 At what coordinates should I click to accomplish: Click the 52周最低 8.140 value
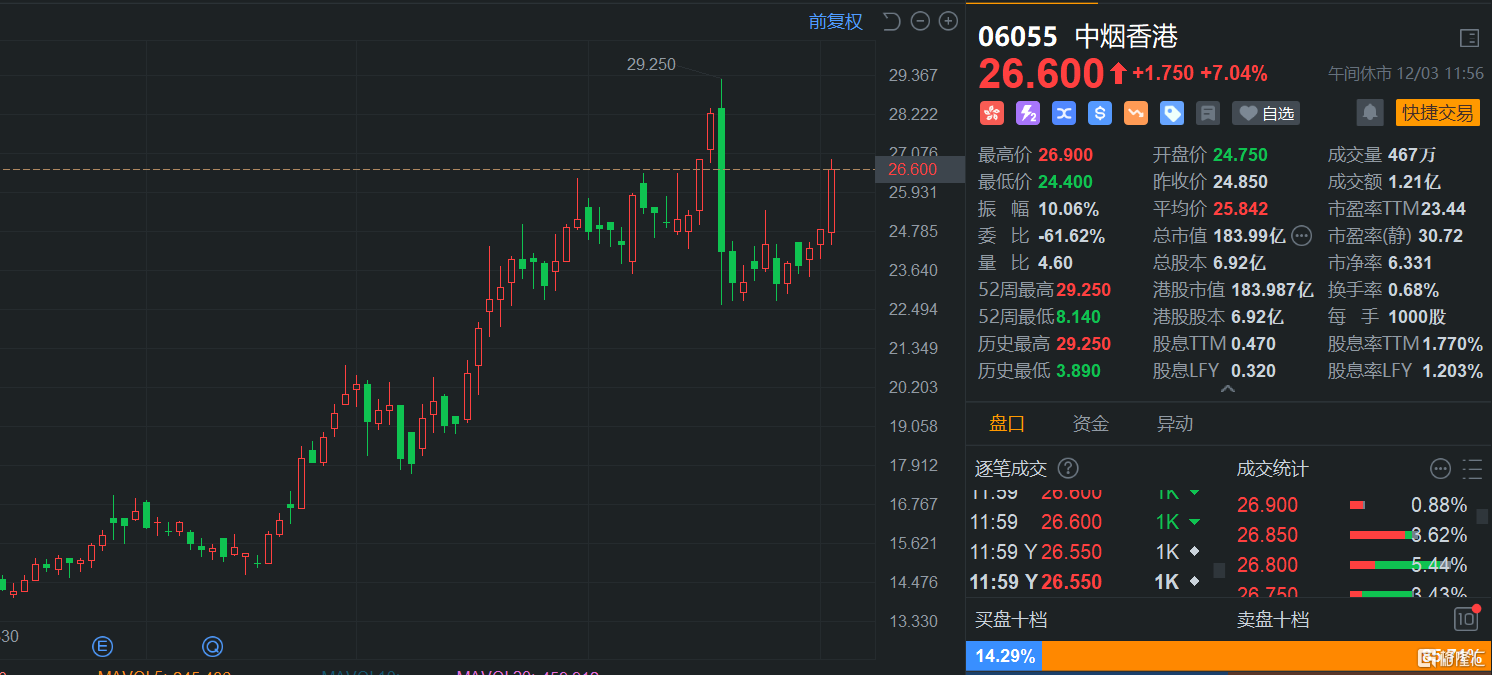click(1078, 317)
